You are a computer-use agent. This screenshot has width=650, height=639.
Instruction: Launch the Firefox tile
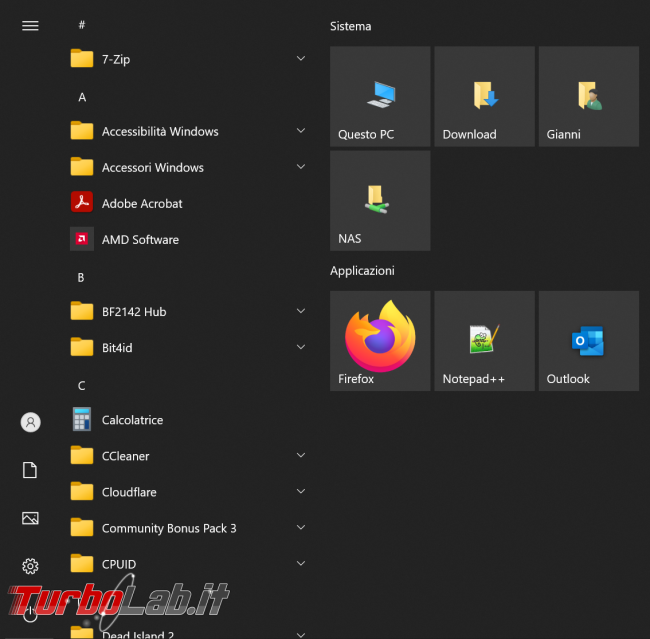pos(380,341)
